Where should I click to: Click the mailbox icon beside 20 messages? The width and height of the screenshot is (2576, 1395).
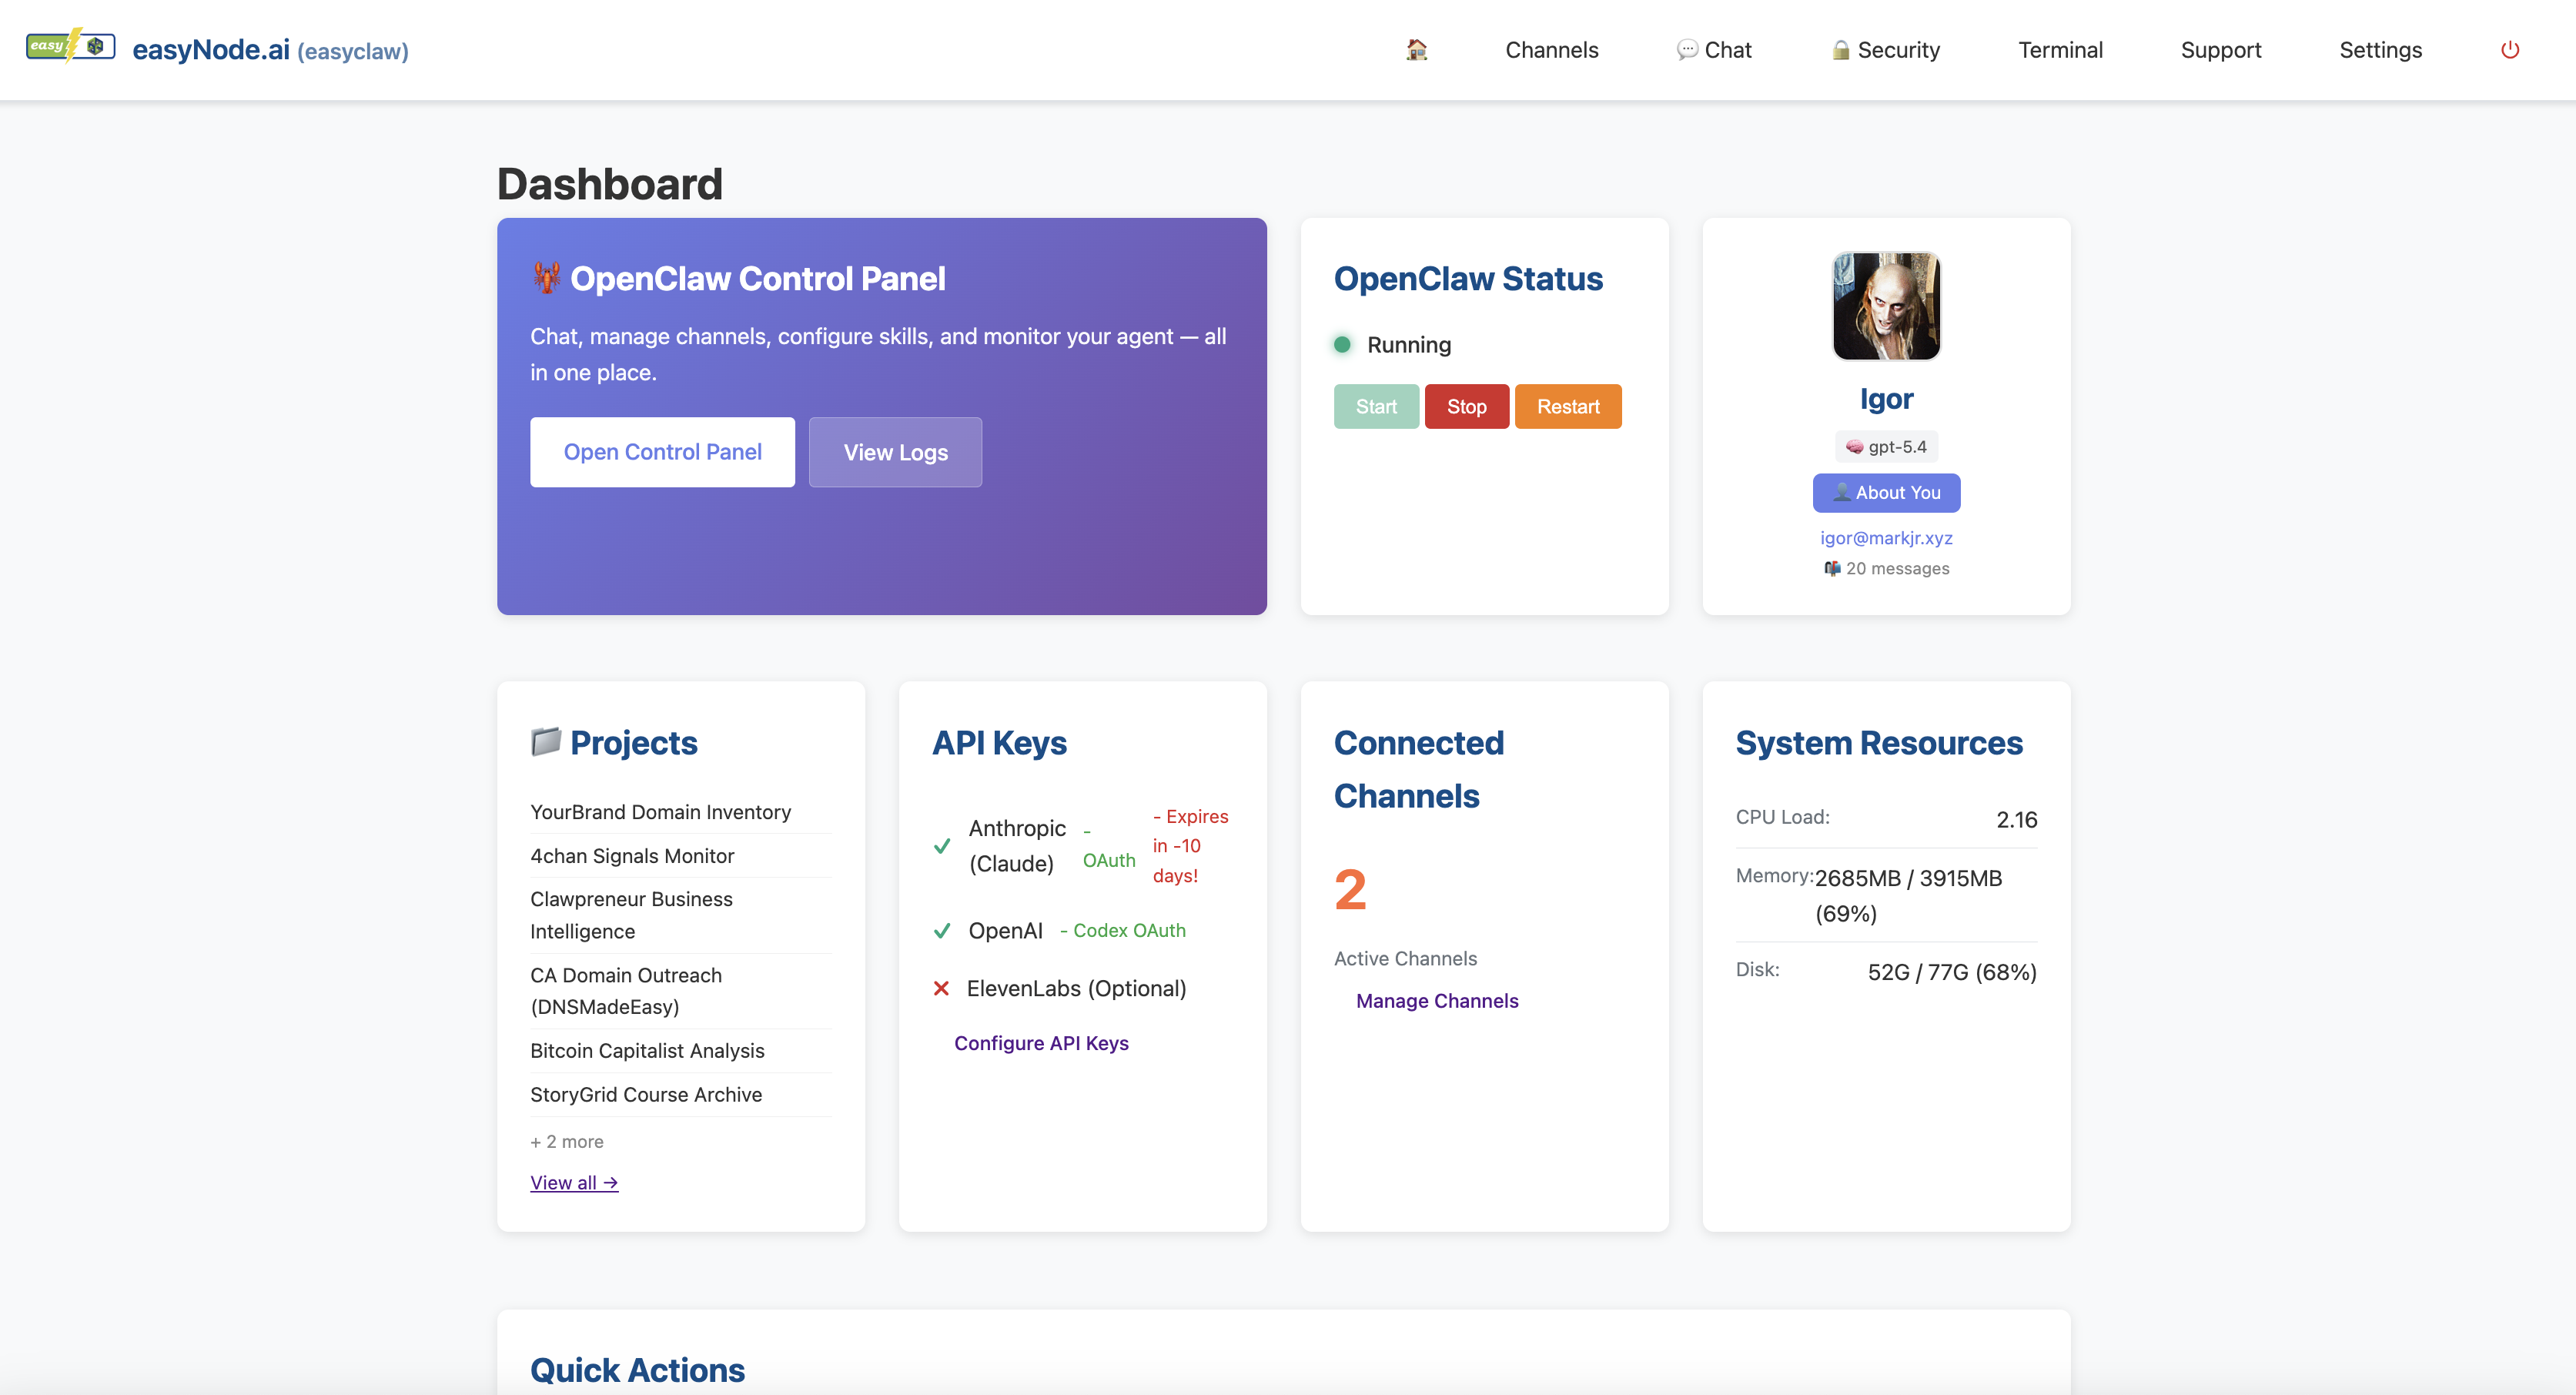point(1832,569)
